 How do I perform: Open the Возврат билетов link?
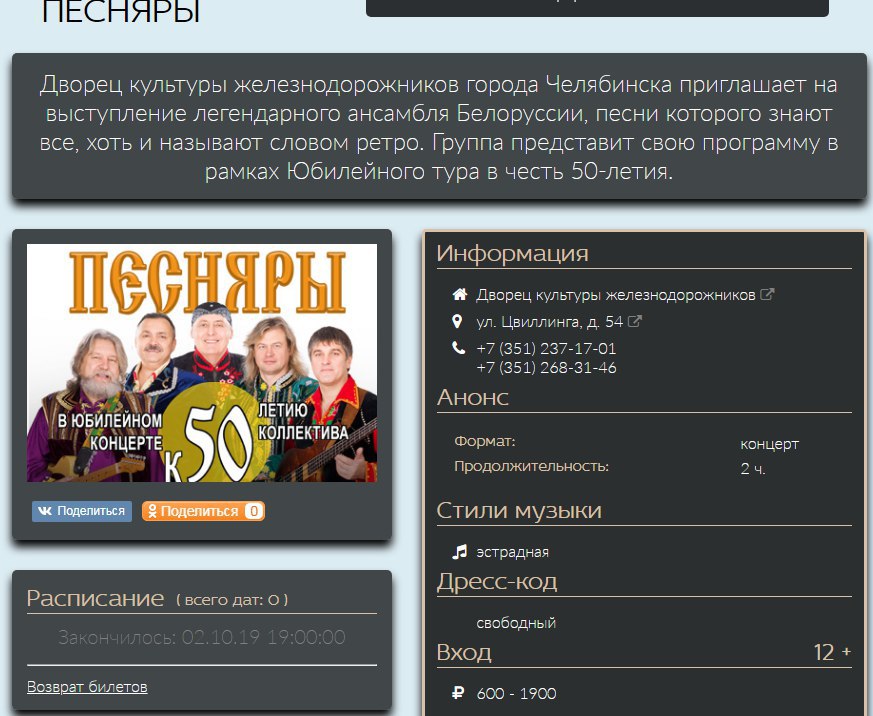tap(87, 687)
